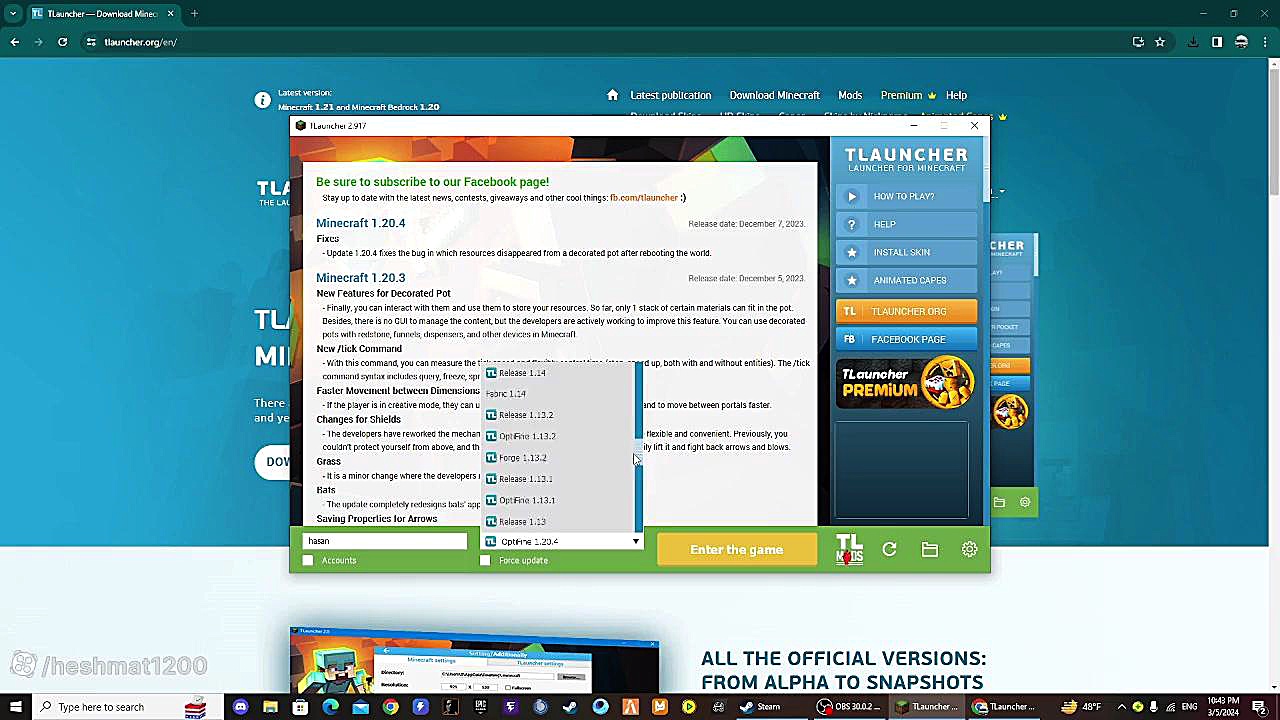Viewport: 1280px width, 720px height.
Task: Click the Install Skin button
Action: coord(906,252)
